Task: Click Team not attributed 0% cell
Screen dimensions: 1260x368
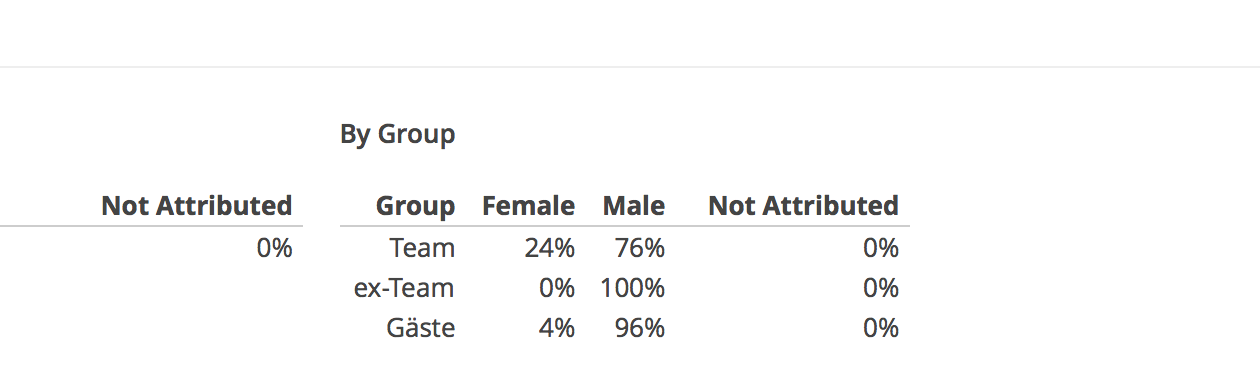Action: (881, 248)
